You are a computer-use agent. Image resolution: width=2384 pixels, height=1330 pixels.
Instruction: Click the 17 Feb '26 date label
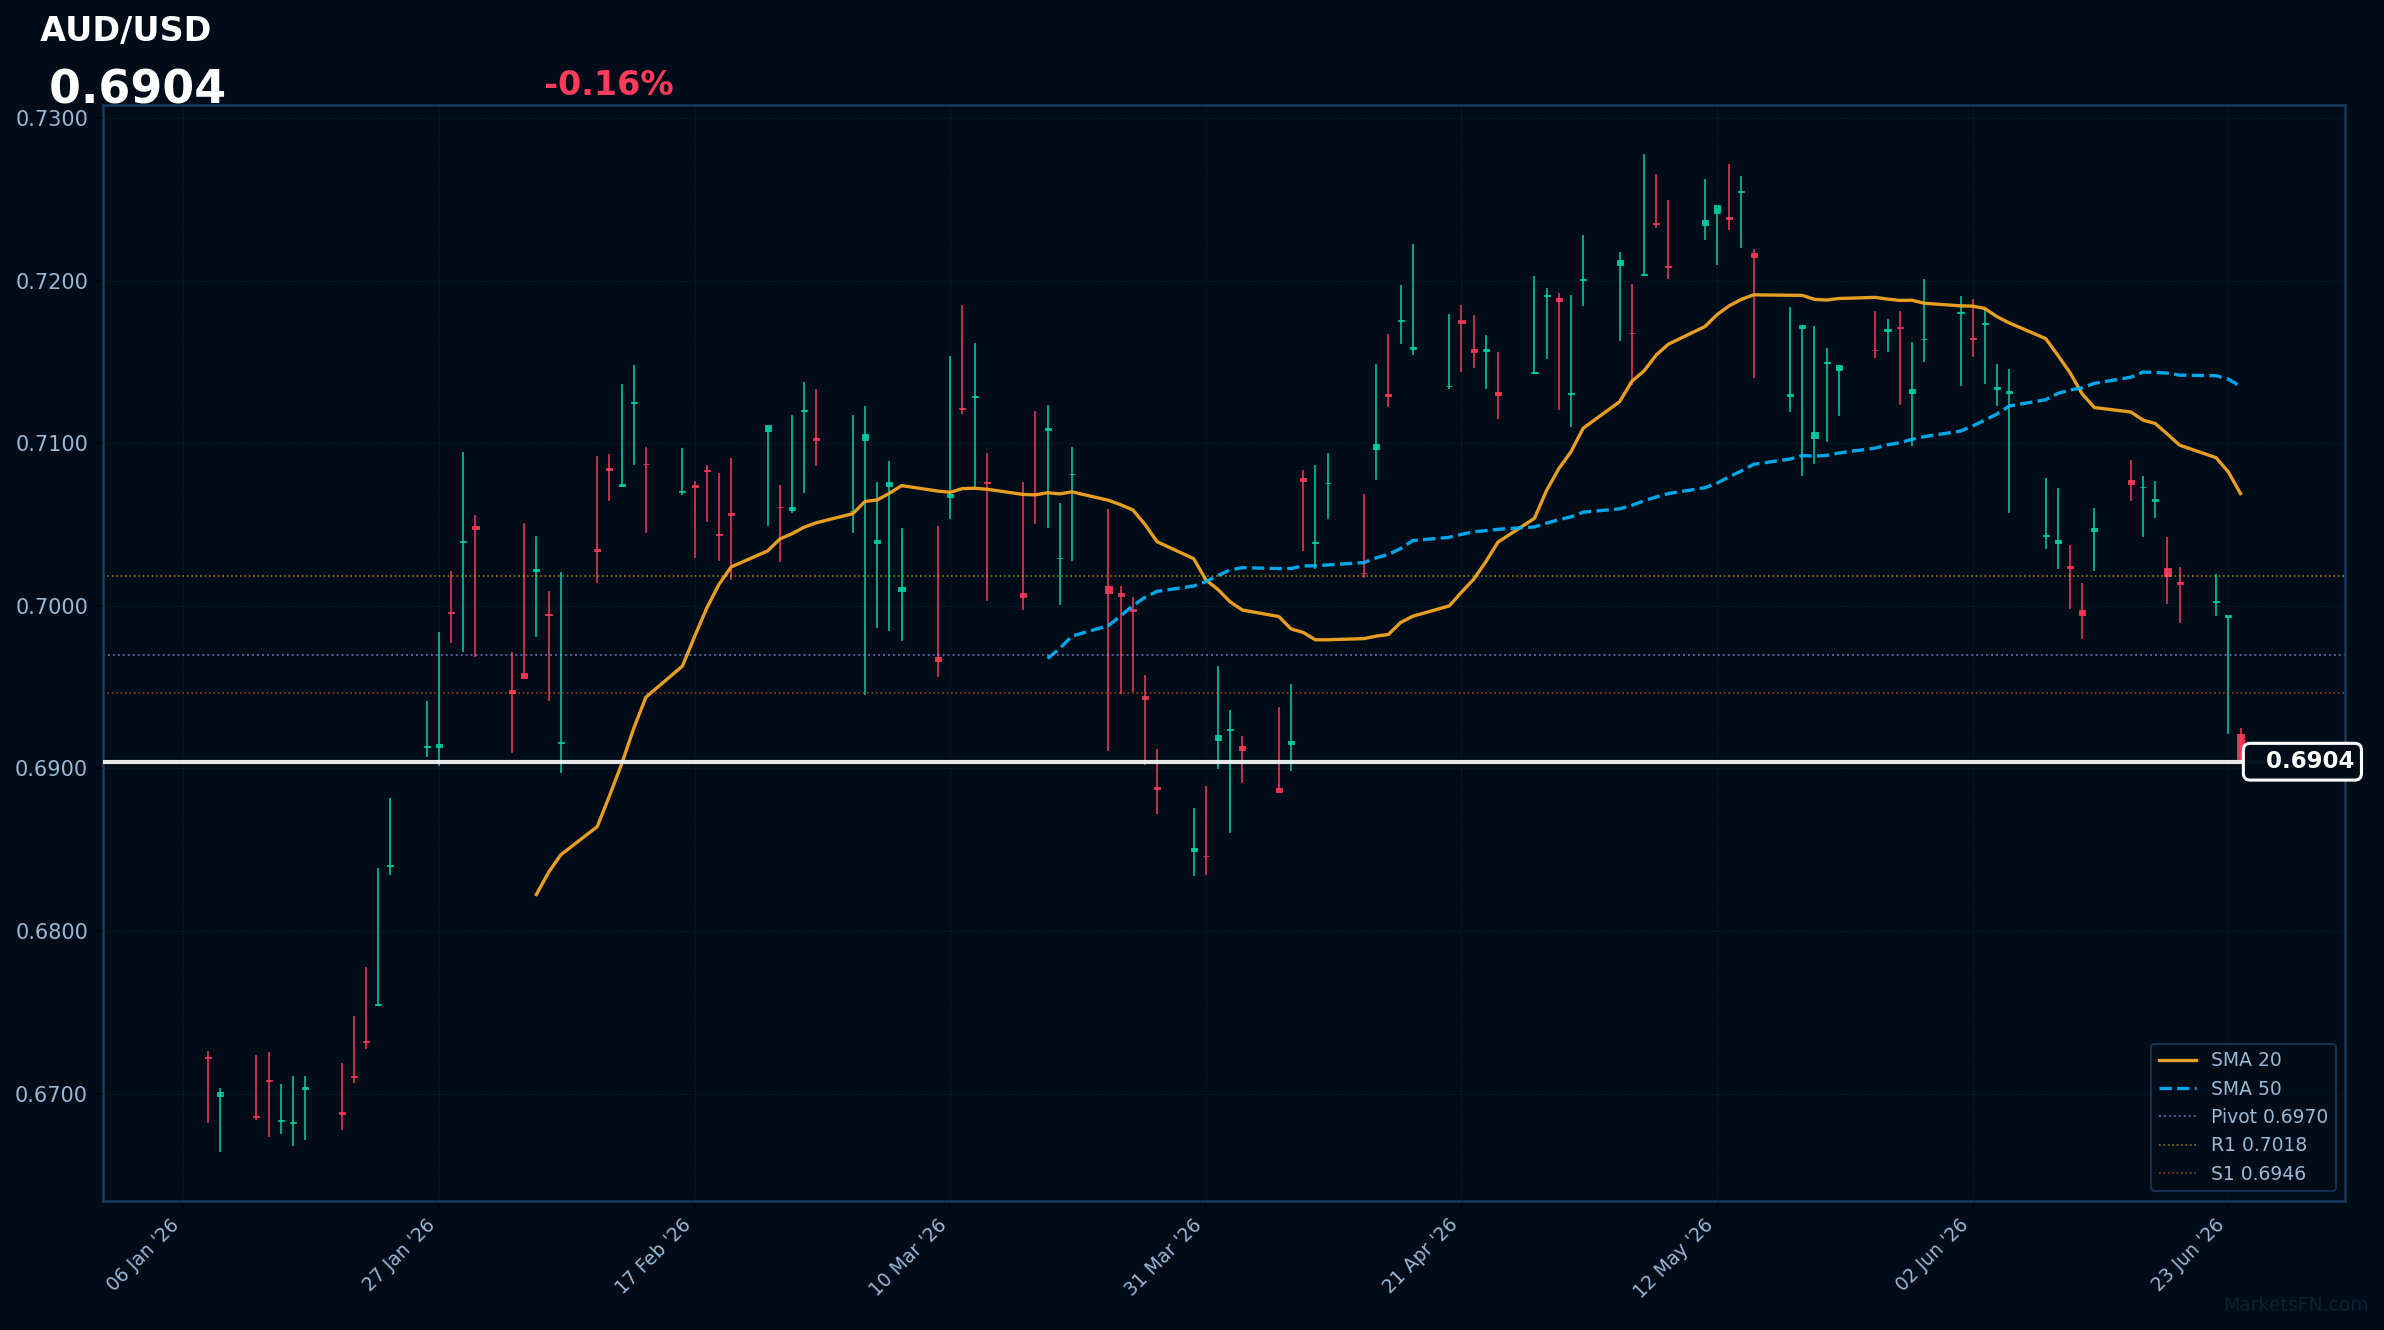[653, 1256]
